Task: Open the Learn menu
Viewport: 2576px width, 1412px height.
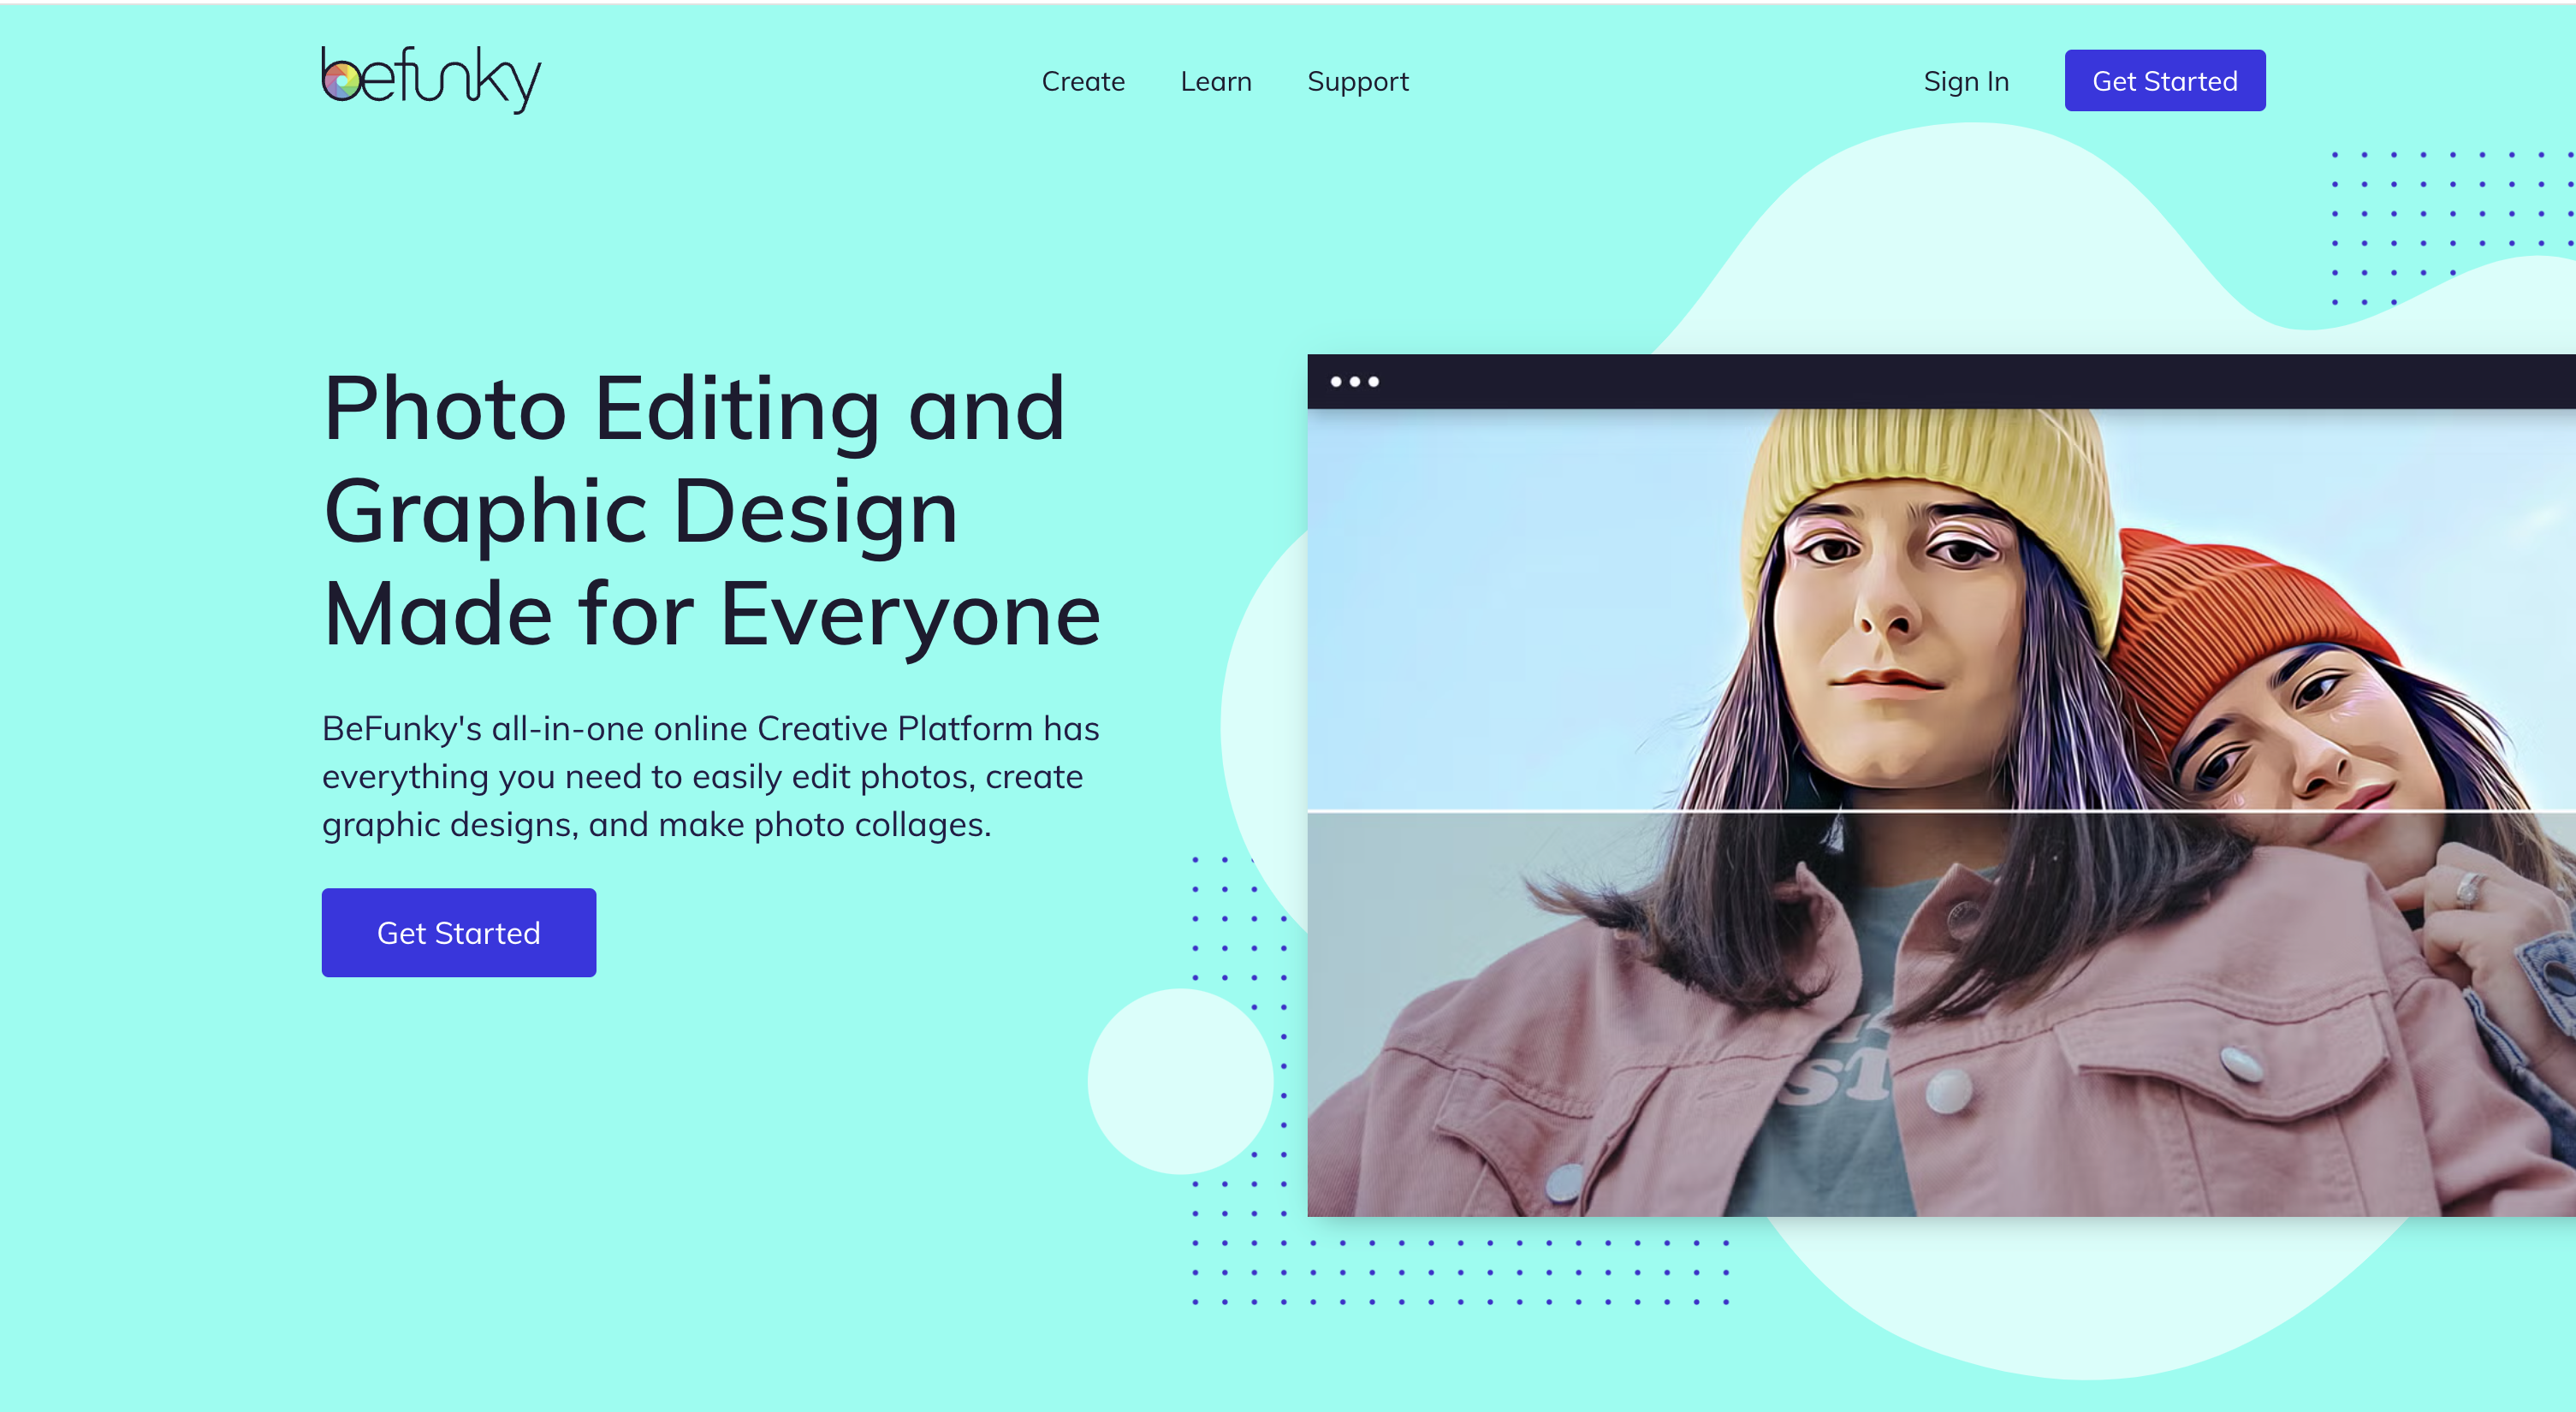Action: (x=1216, y=81)
